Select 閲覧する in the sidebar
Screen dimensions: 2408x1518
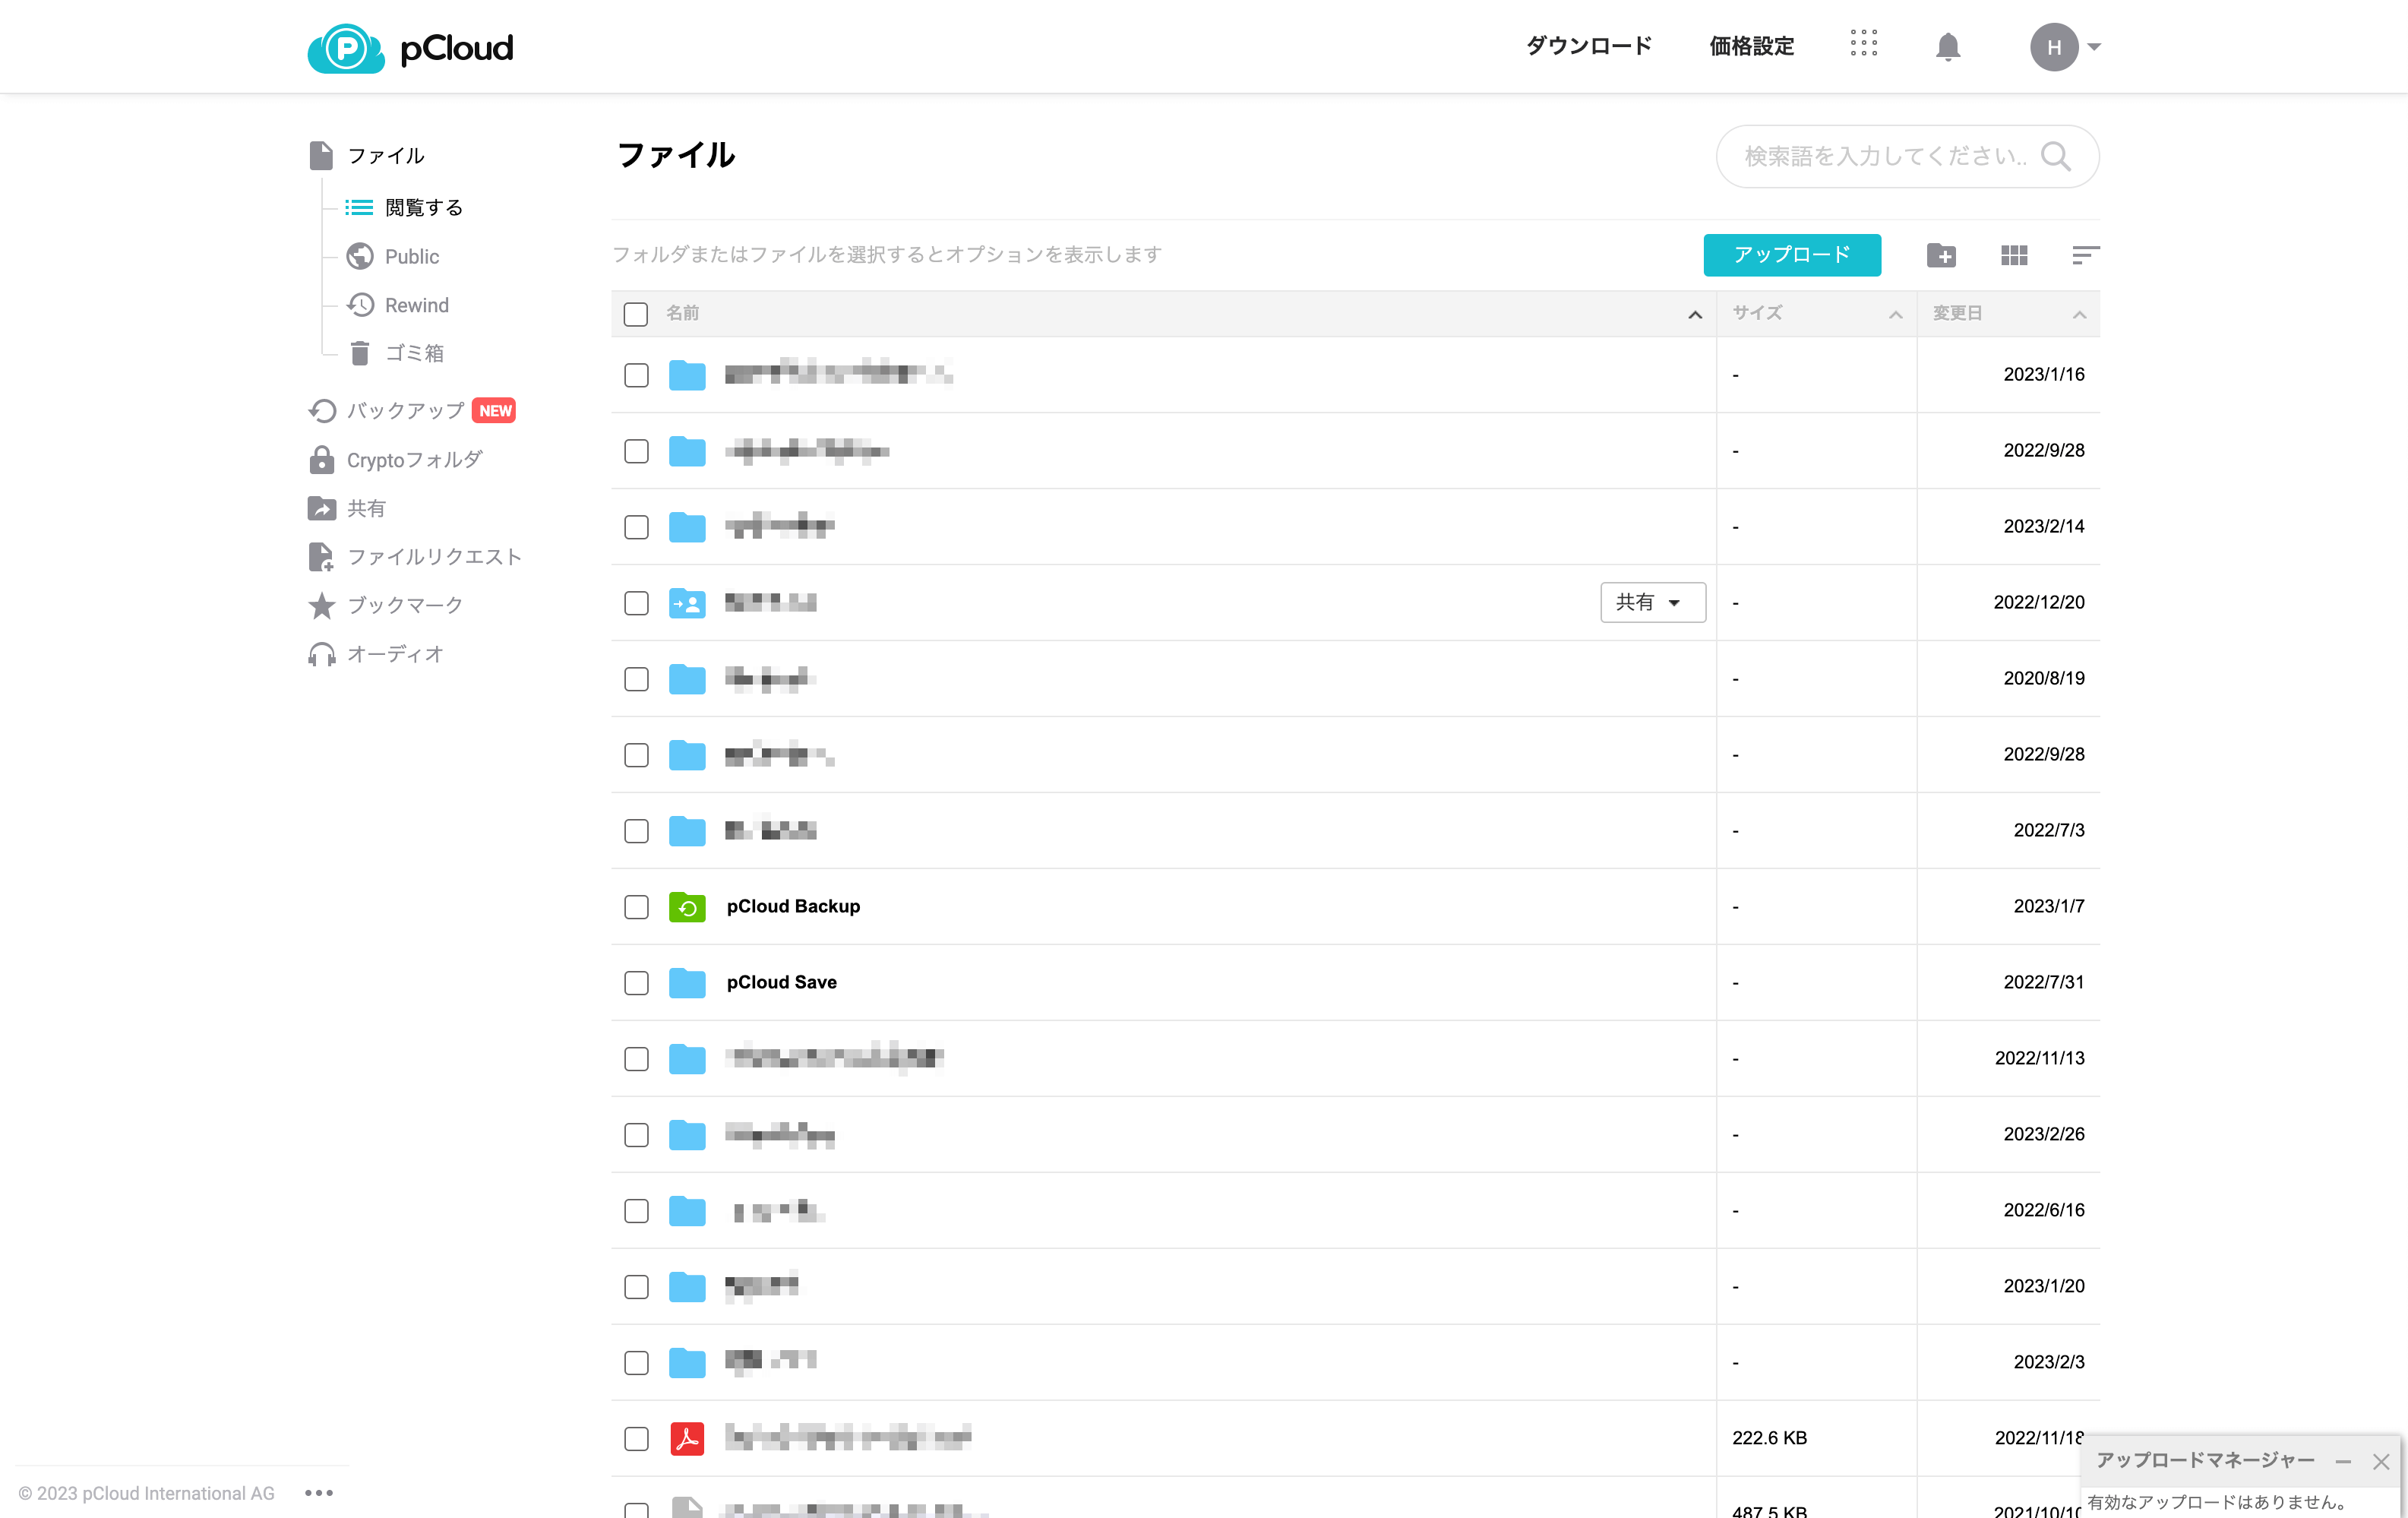[x=404, y=207]
